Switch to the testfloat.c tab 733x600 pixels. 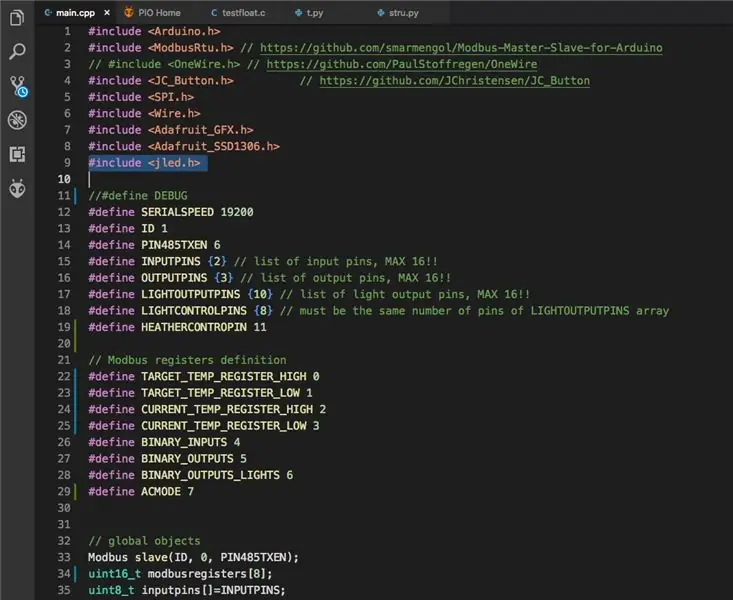point(244,13)
